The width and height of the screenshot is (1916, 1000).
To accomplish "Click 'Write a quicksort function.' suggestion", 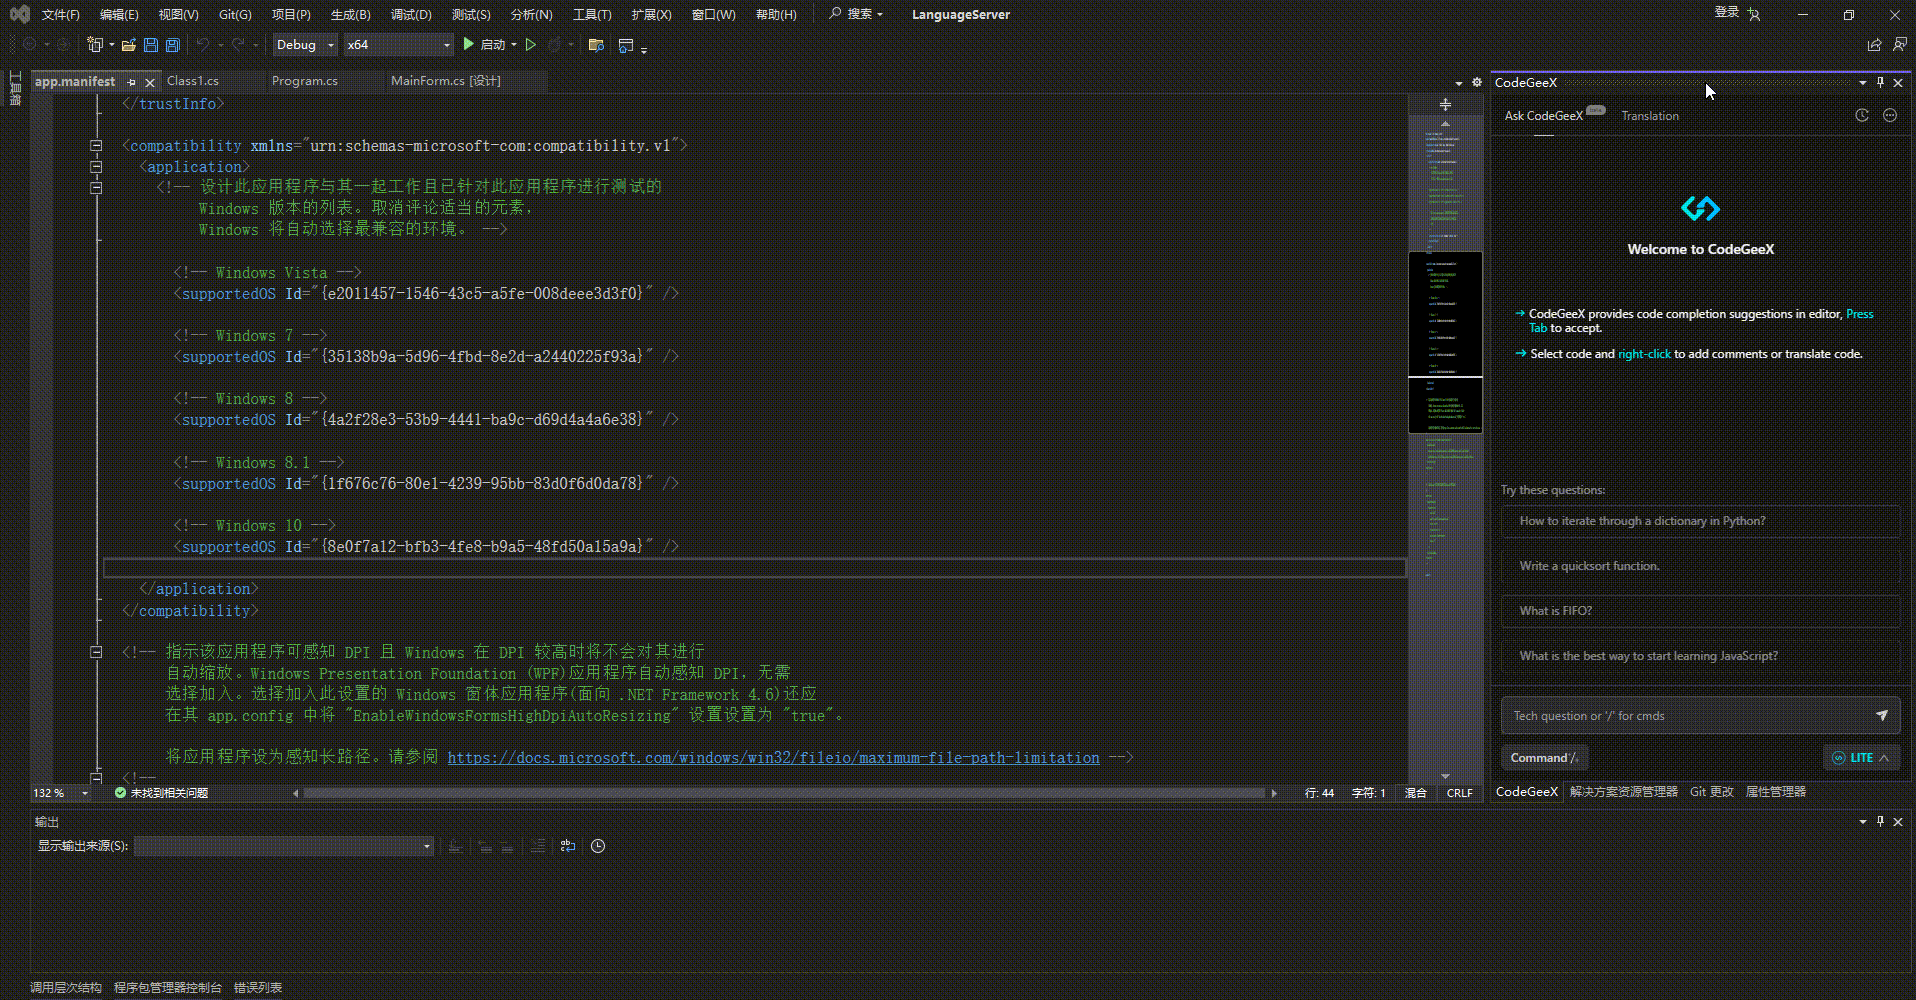I will [1700, 566].
